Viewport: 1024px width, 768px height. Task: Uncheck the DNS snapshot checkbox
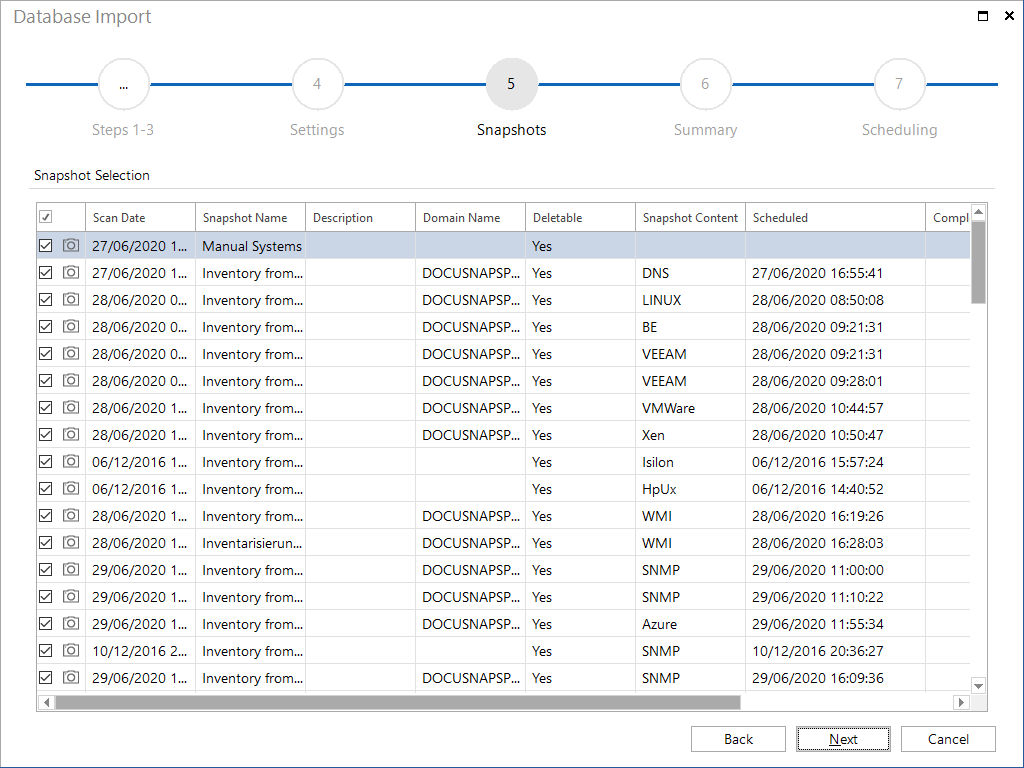click(x=46, y=272)
